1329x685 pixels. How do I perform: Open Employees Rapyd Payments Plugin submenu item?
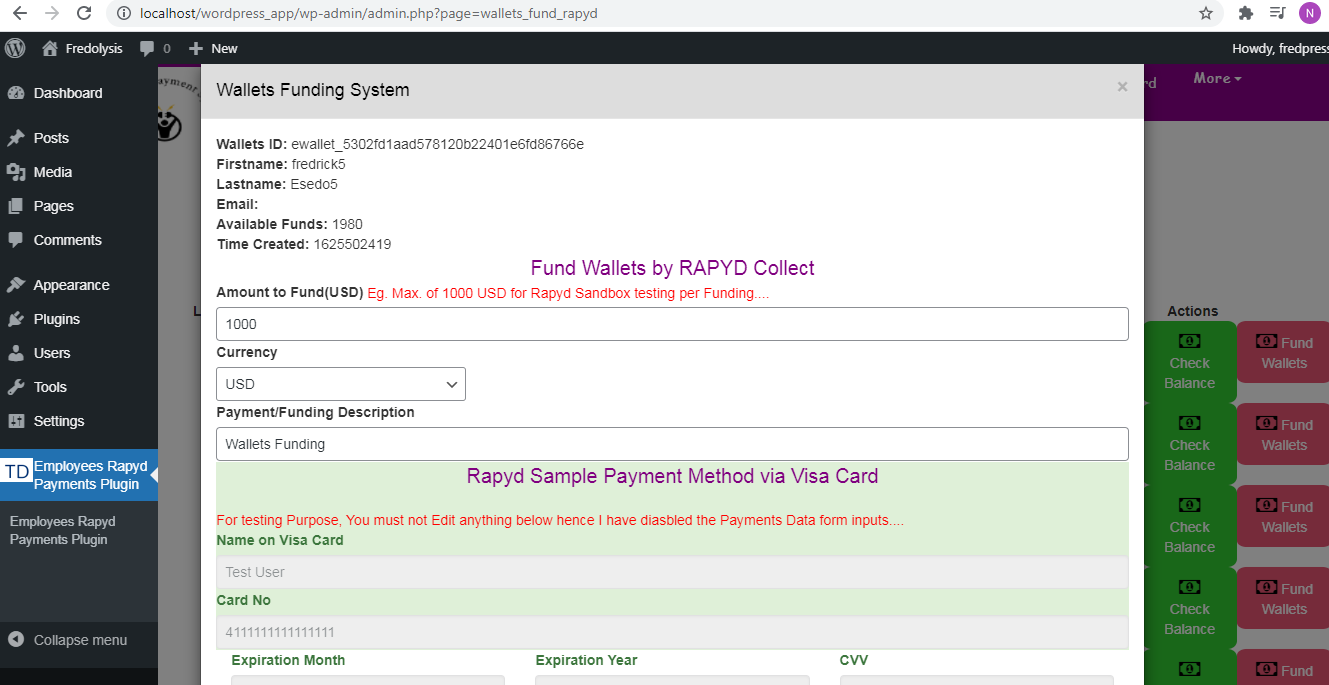[63, 530]
